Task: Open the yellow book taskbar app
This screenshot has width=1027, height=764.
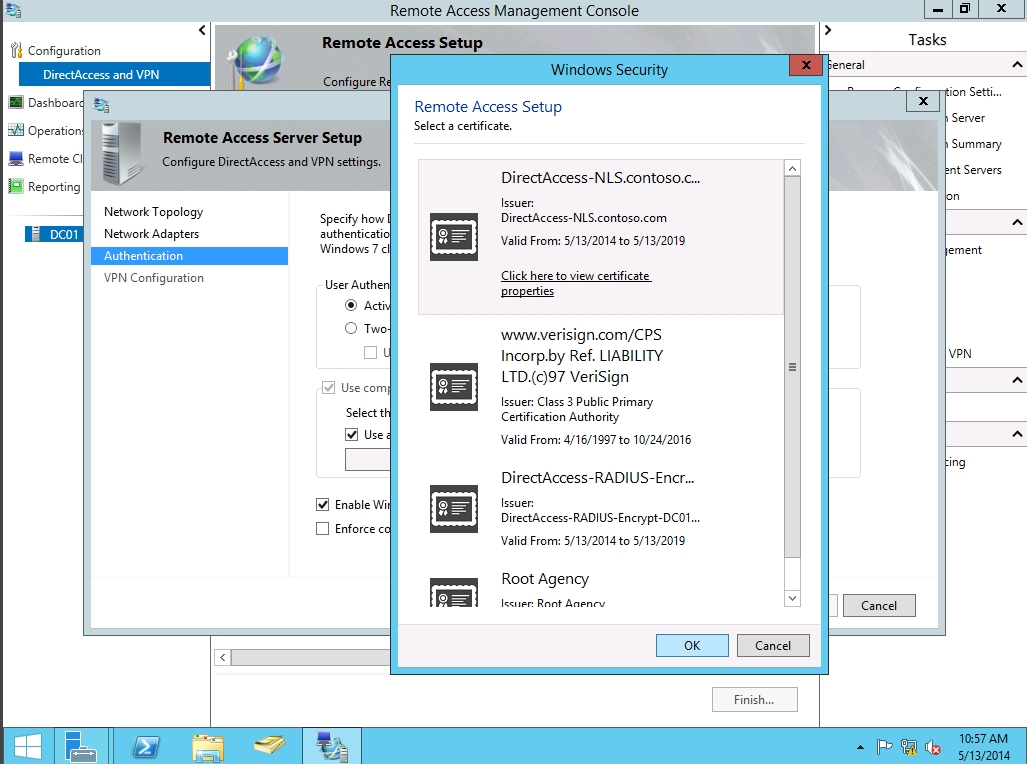Action: (269, 745)
